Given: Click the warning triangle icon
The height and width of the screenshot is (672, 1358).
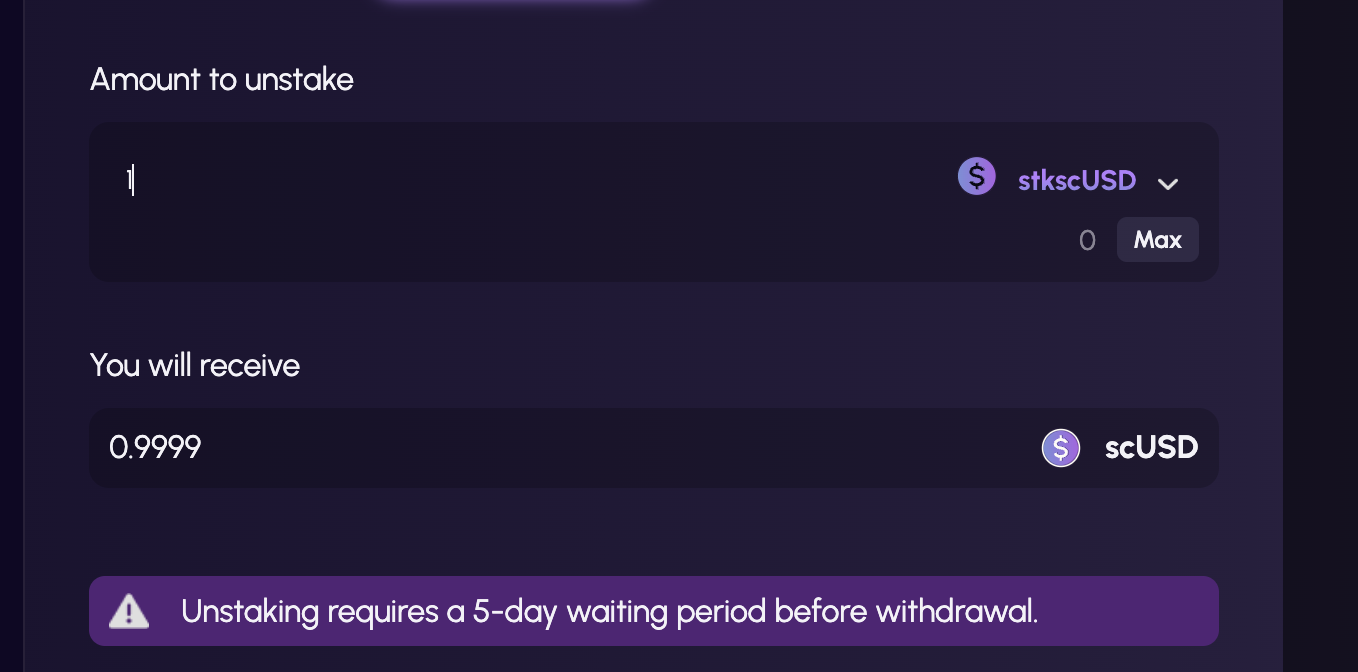Looking at the screenshot, I should (129, 611).
